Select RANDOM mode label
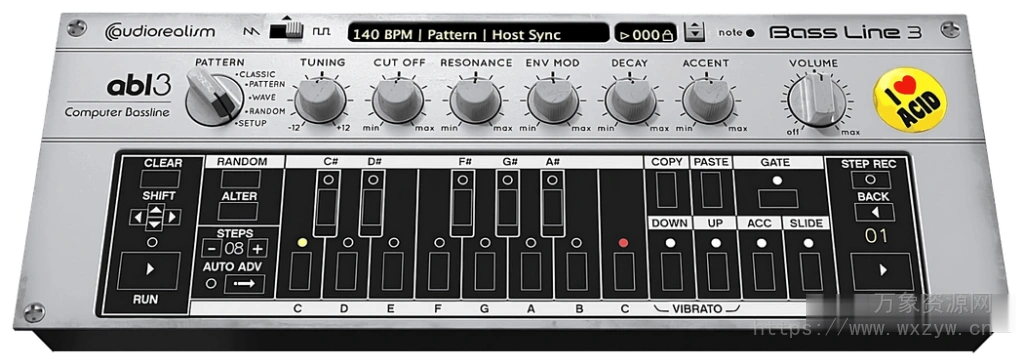1024x363 pixels. pyautogui.click(x=267, y=111)
